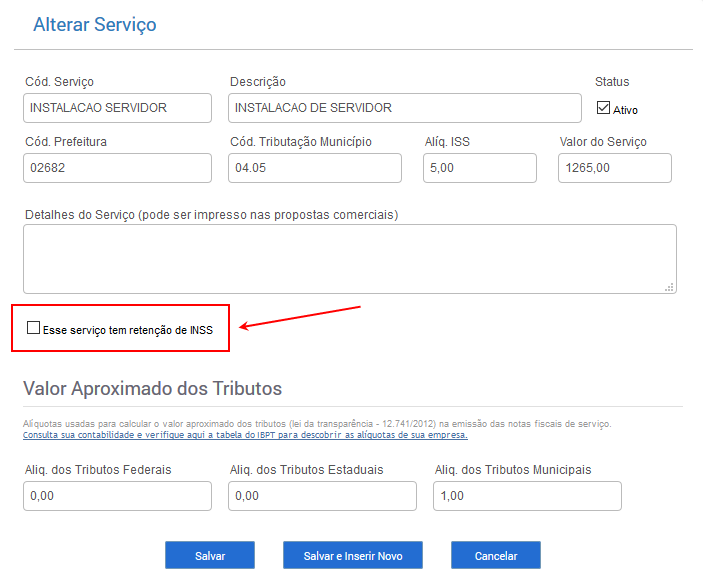Focus the Detalhes do Serviço text area

click(350, 259)
